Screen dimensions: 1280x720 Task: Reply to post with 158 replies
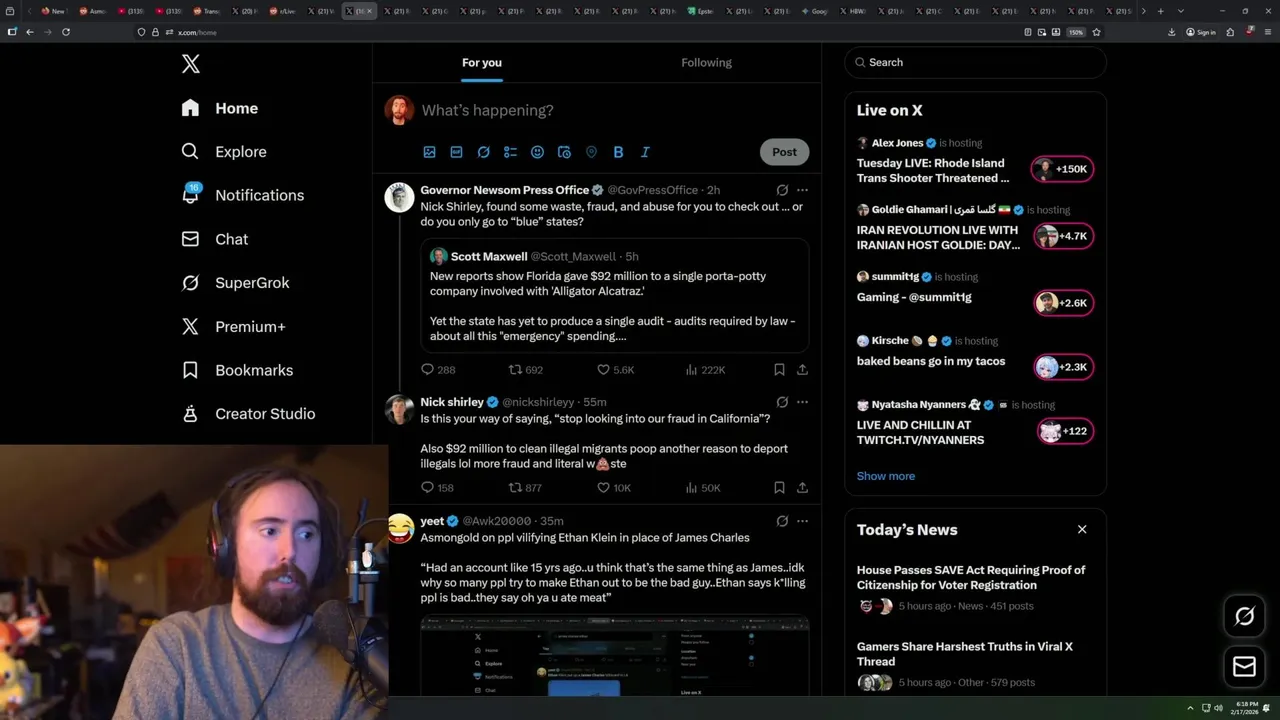(x=438, y=488)
